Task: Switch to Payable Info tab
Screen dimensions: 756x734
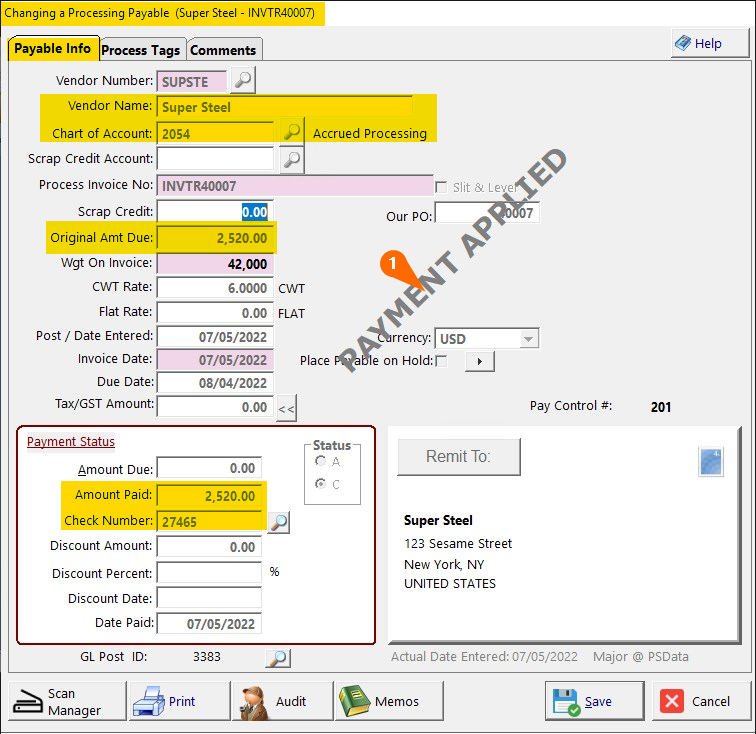Action: (x=53, y=49)
